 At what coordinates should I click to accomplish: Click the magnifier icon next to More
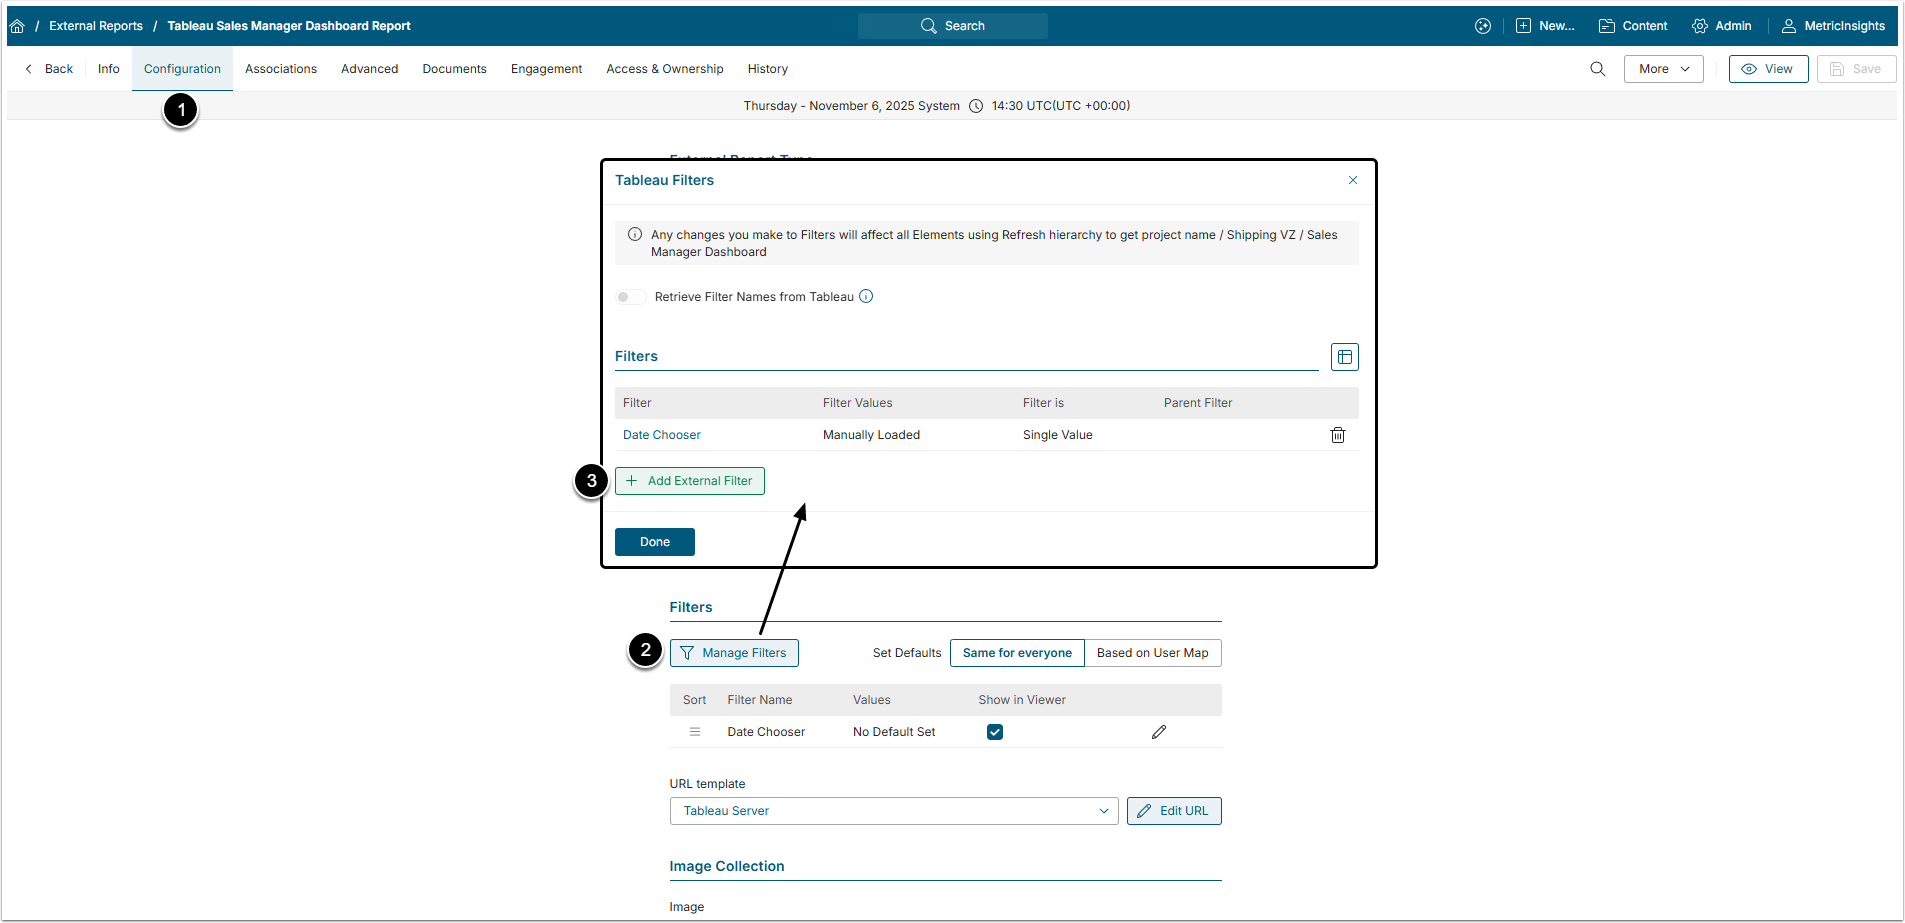coord(1597,69)
